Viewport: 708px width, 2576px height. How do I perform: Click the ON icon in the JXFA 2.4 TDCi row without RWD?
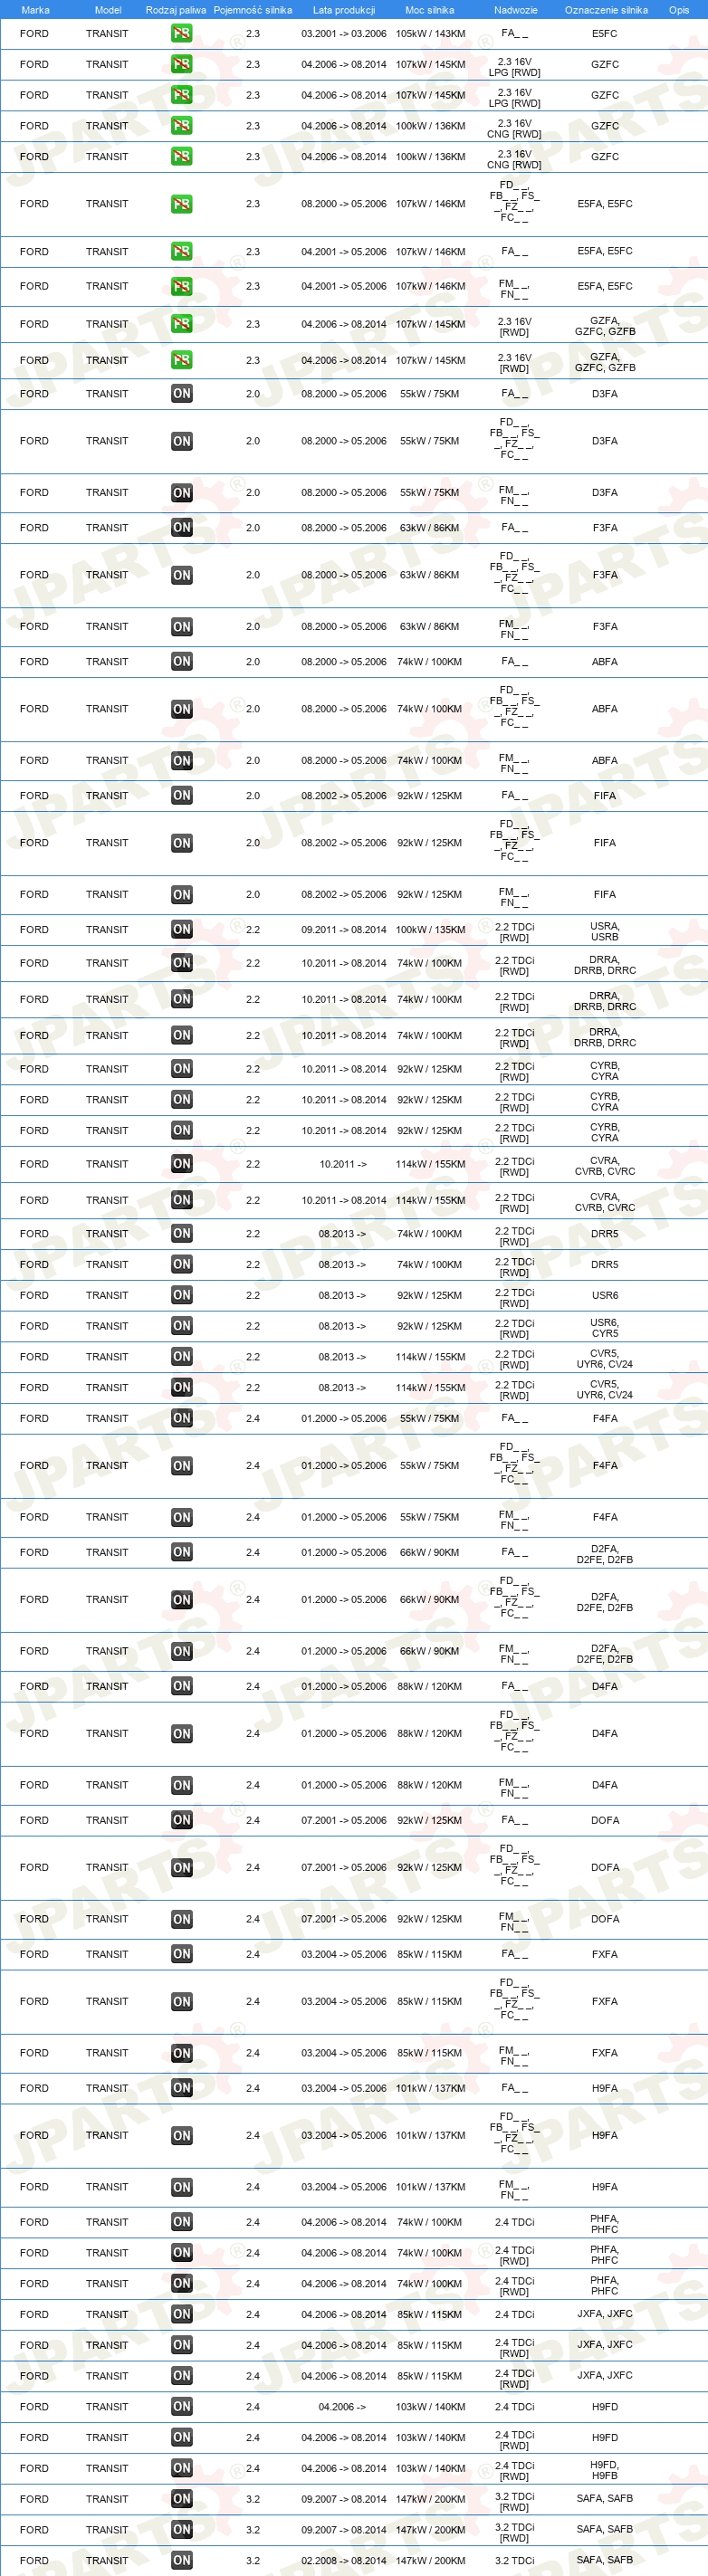tap(181, 2314)
